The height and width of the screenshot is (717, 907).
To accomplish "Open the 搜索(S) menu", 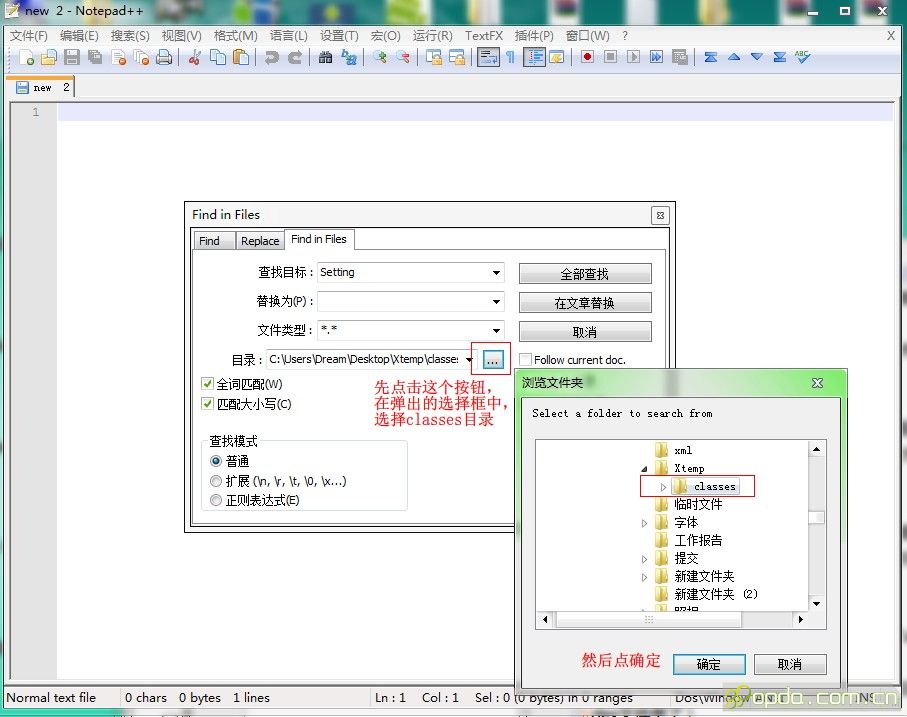I will 130,35.
